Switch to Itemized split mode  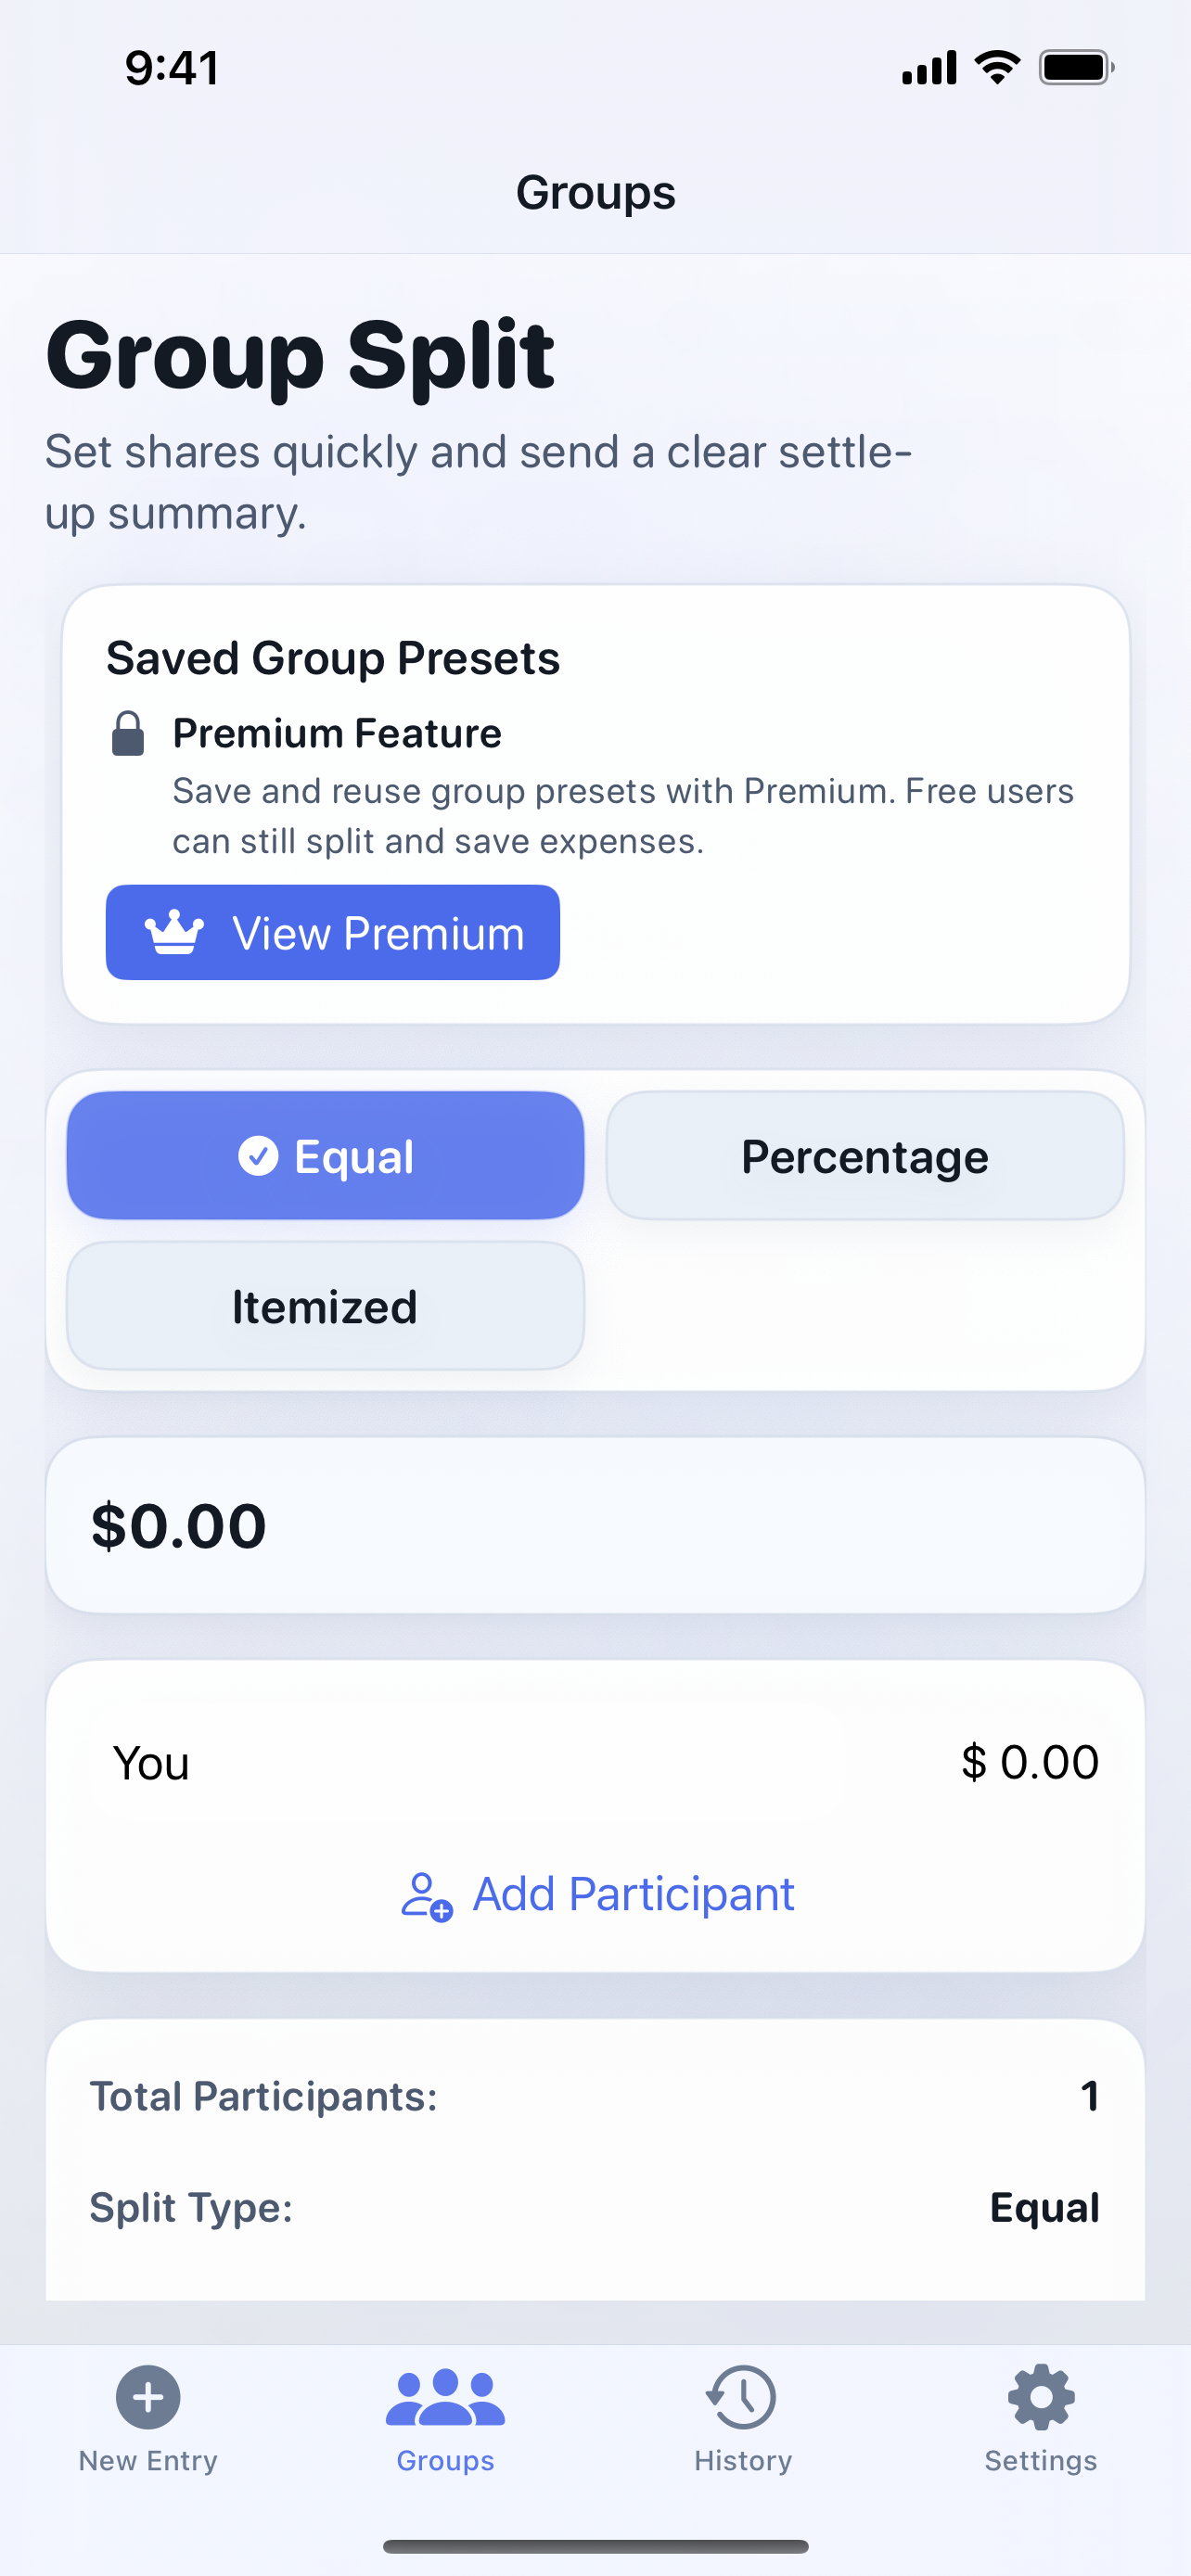[325, 1306]
